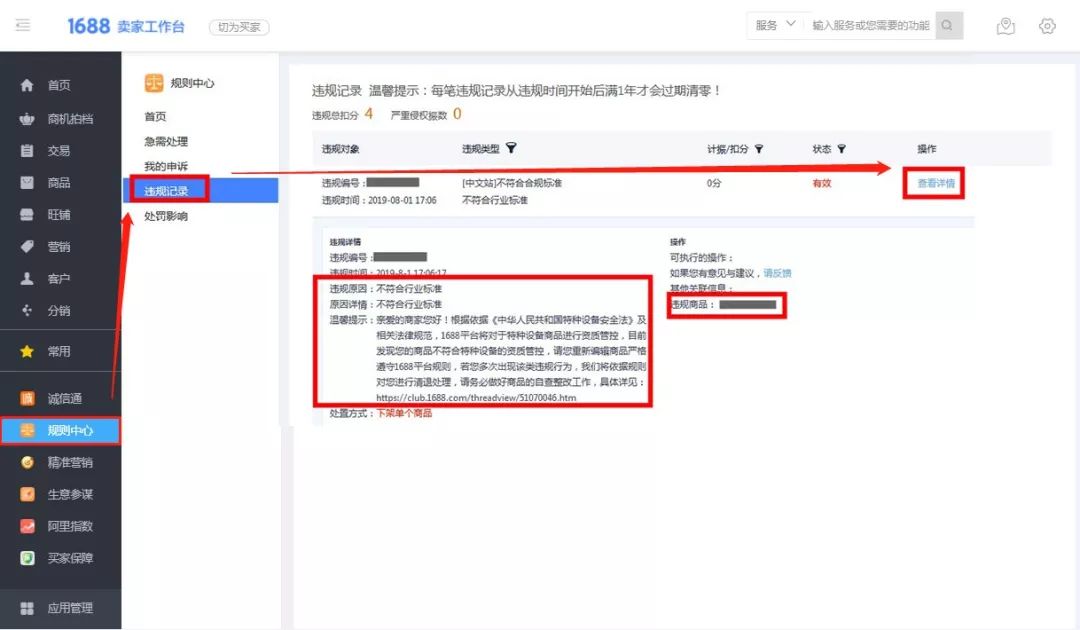Go to 首页 in the dark sidebar
The width and height of the screenshot is (1080, 630).
tap(61, 85)
